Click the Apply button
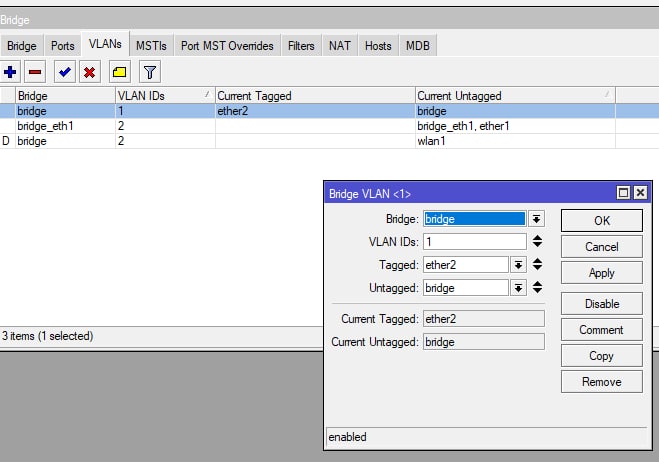 pyautogui.click(x=601, y=273)
